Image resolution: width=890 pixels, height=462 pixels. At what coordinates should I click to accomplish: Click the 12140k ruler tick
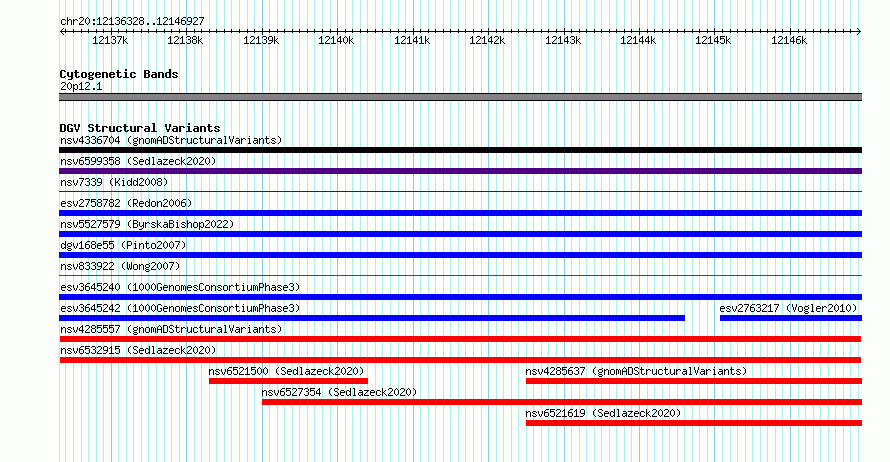coord(336,40)
